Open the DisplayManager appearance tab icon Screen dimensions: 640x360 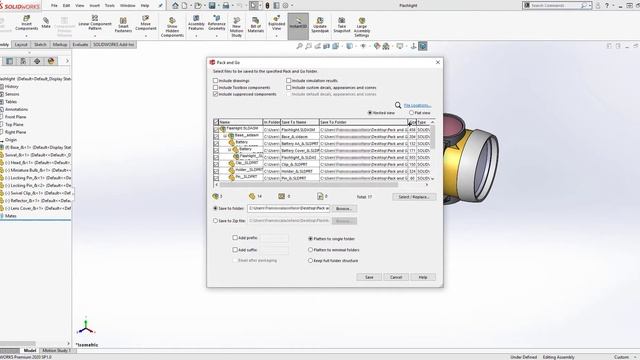click(x=51, y=61)
